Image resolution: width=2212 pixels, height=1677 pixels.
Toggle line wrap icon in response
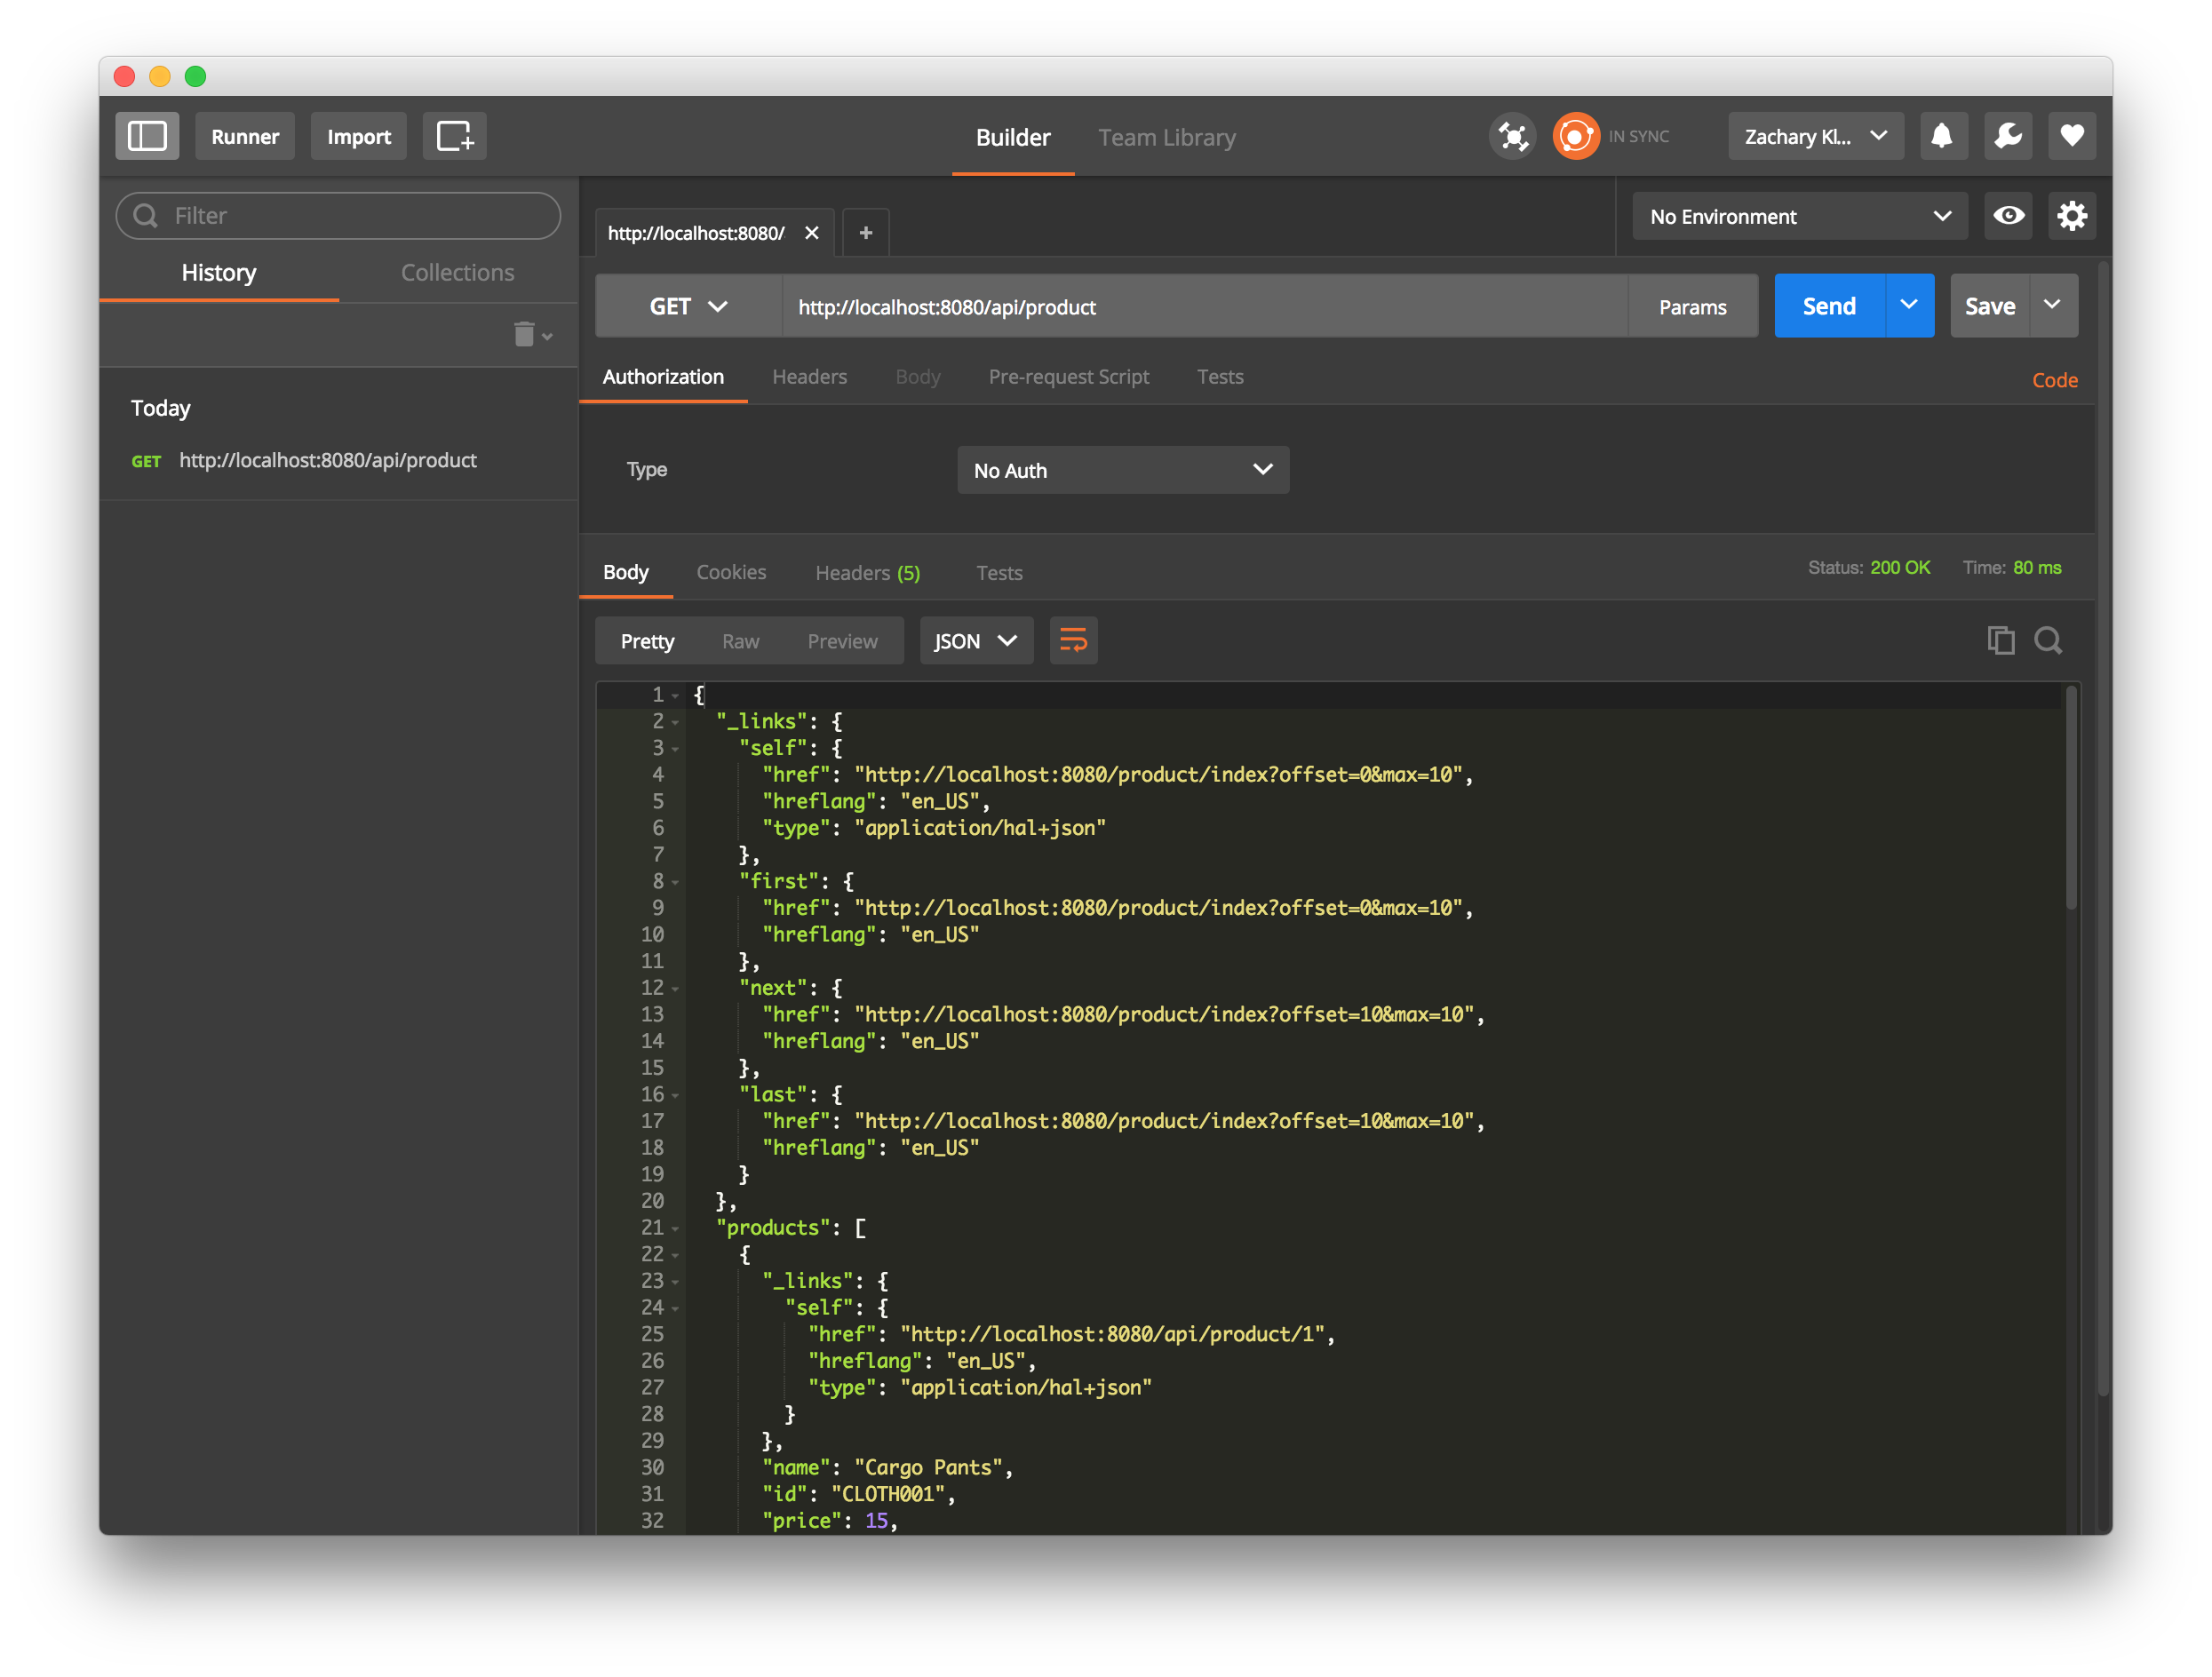pos(1073,641)
